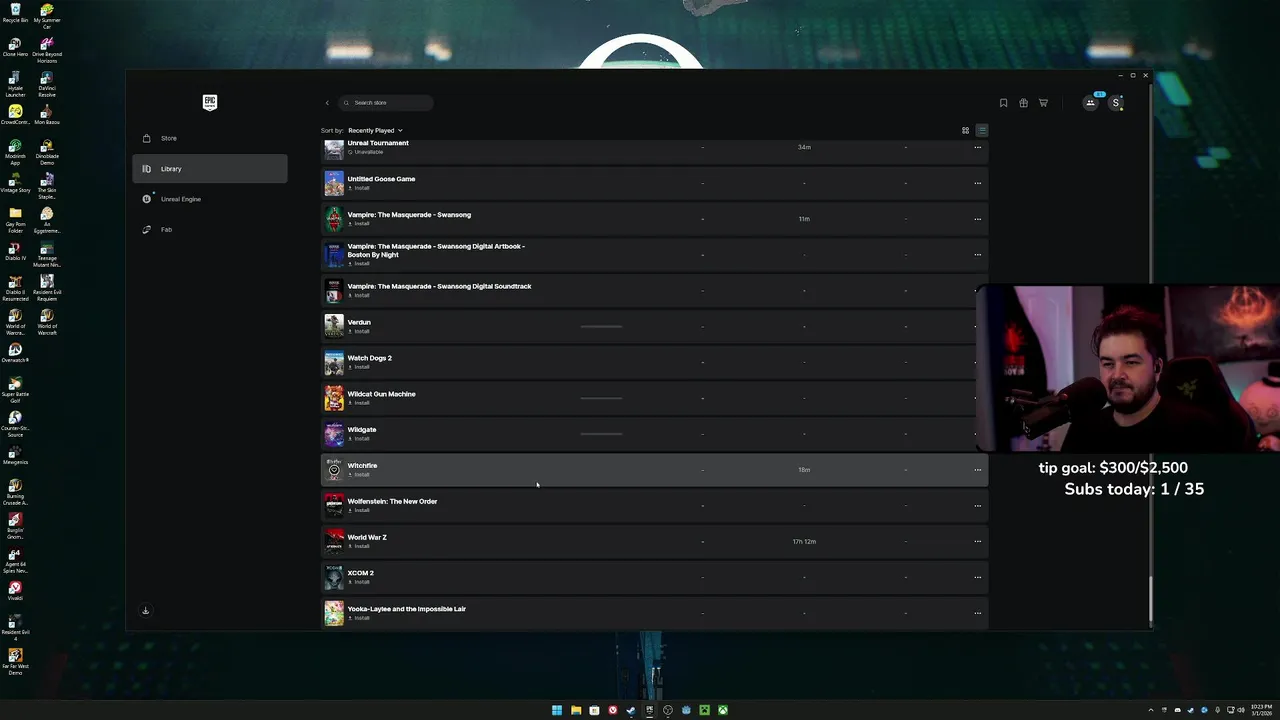
Task: Open more options for Unreal Tournament
Action: pyautogui.click(x=978, y=147)
